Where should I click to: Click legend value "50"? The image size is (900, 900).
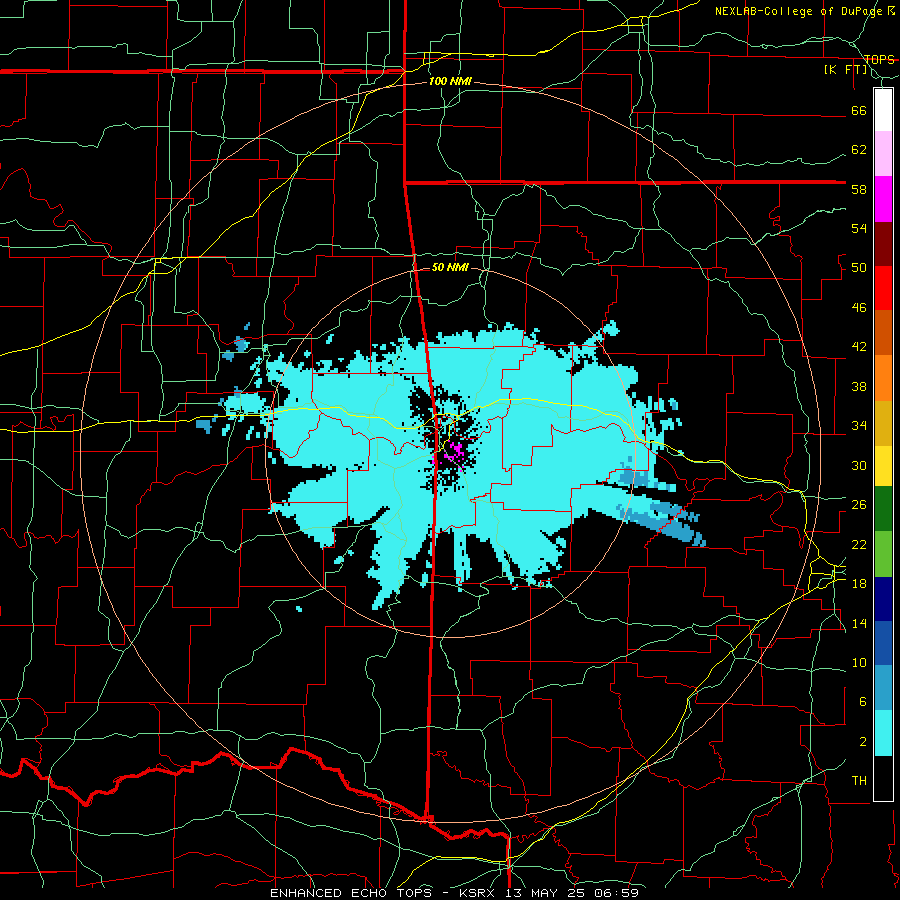[859, 268]
